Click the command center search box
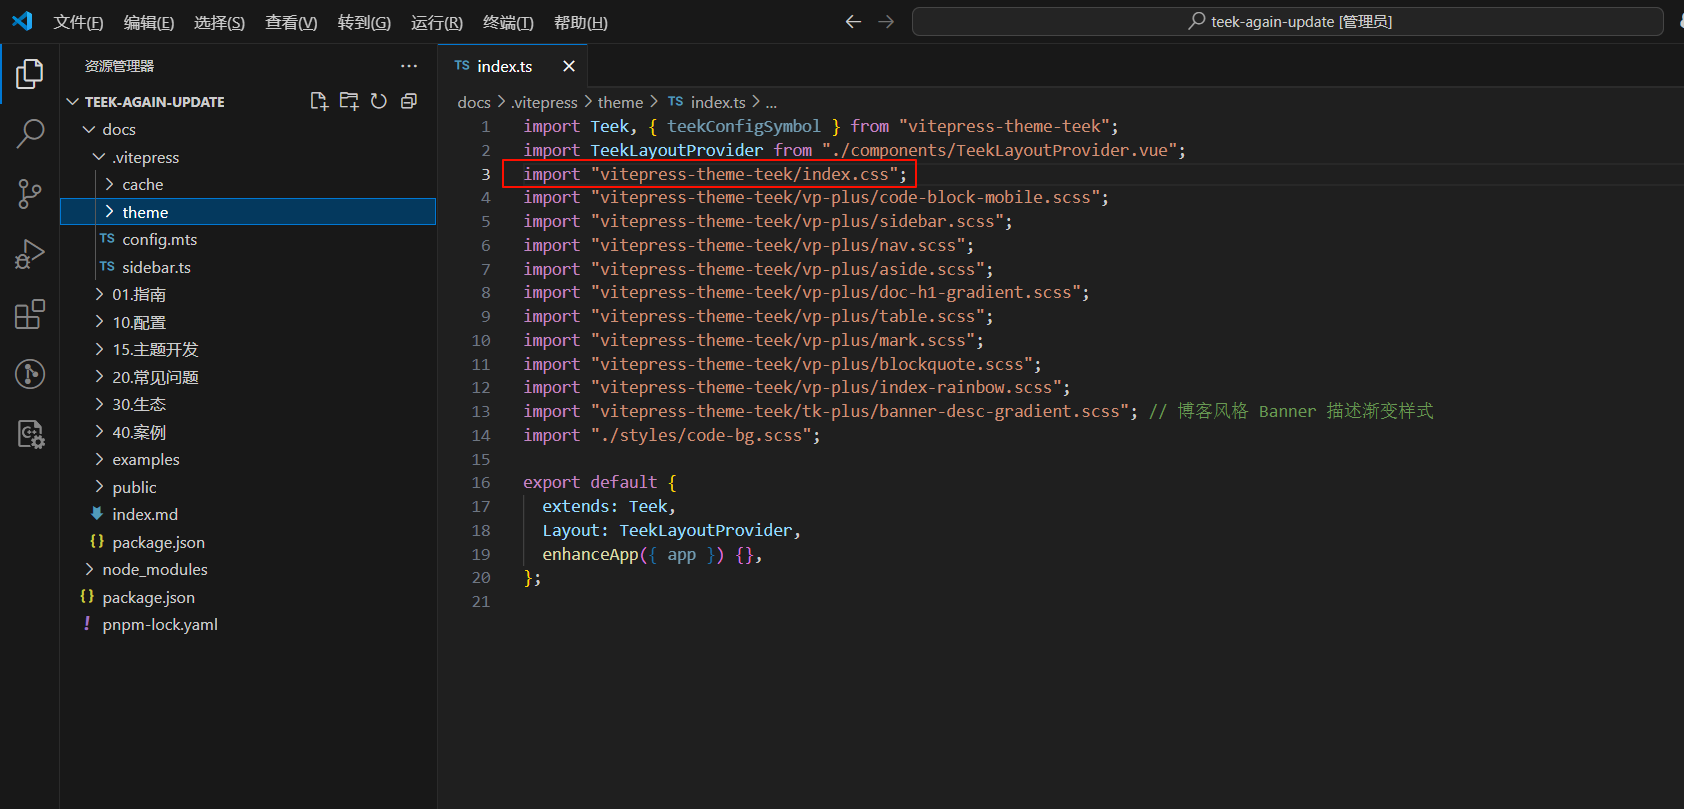Screen dimensions: 1684x809 [1288, 21]
